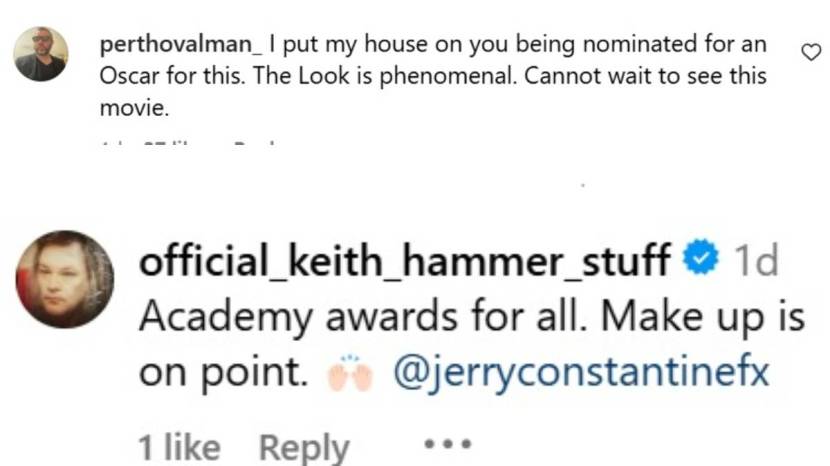
Task: Reply to Keith Hammer's comment
Action: tap(304, 446)
